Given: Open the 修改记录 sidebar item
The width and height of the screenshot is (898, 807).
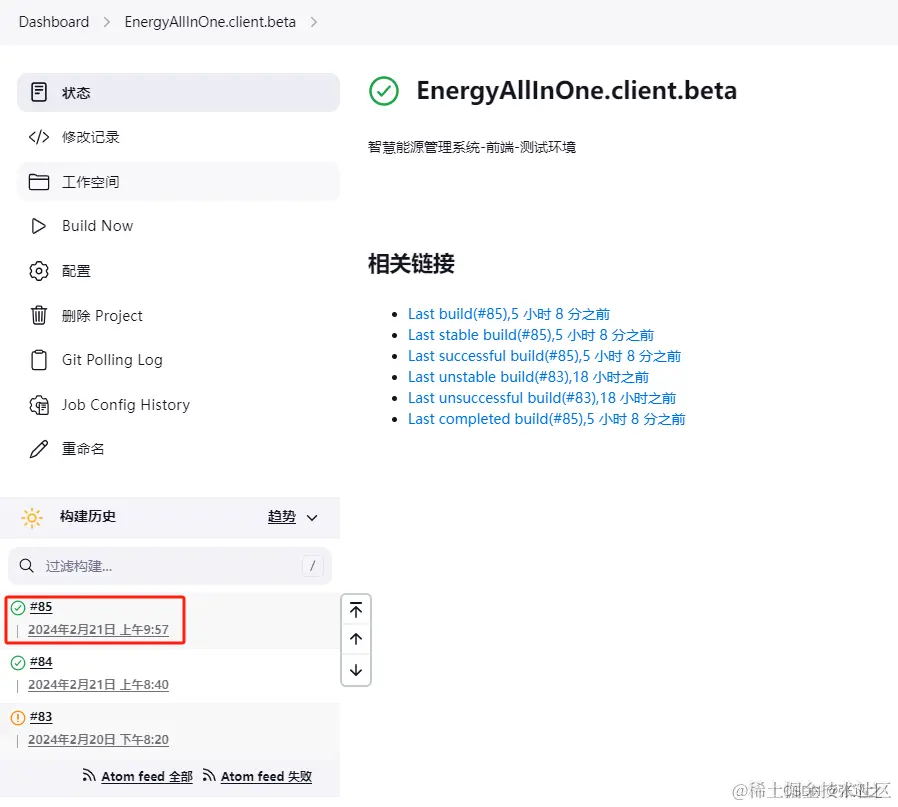Looking at the screenshot, I should [178, 137].
